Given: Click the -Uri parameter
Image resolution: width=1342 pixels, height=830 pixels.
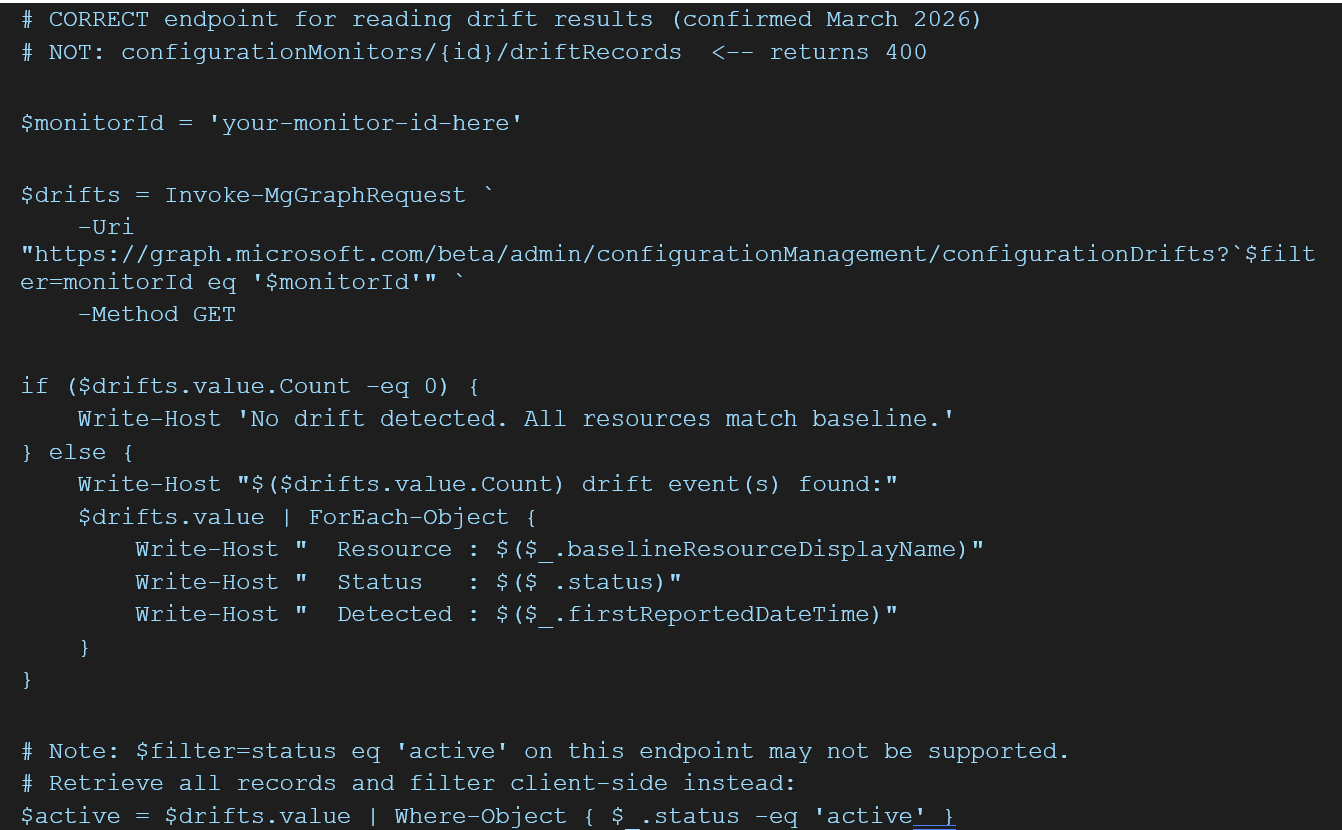Looking at the screenshot, I should tap(106, 228).
